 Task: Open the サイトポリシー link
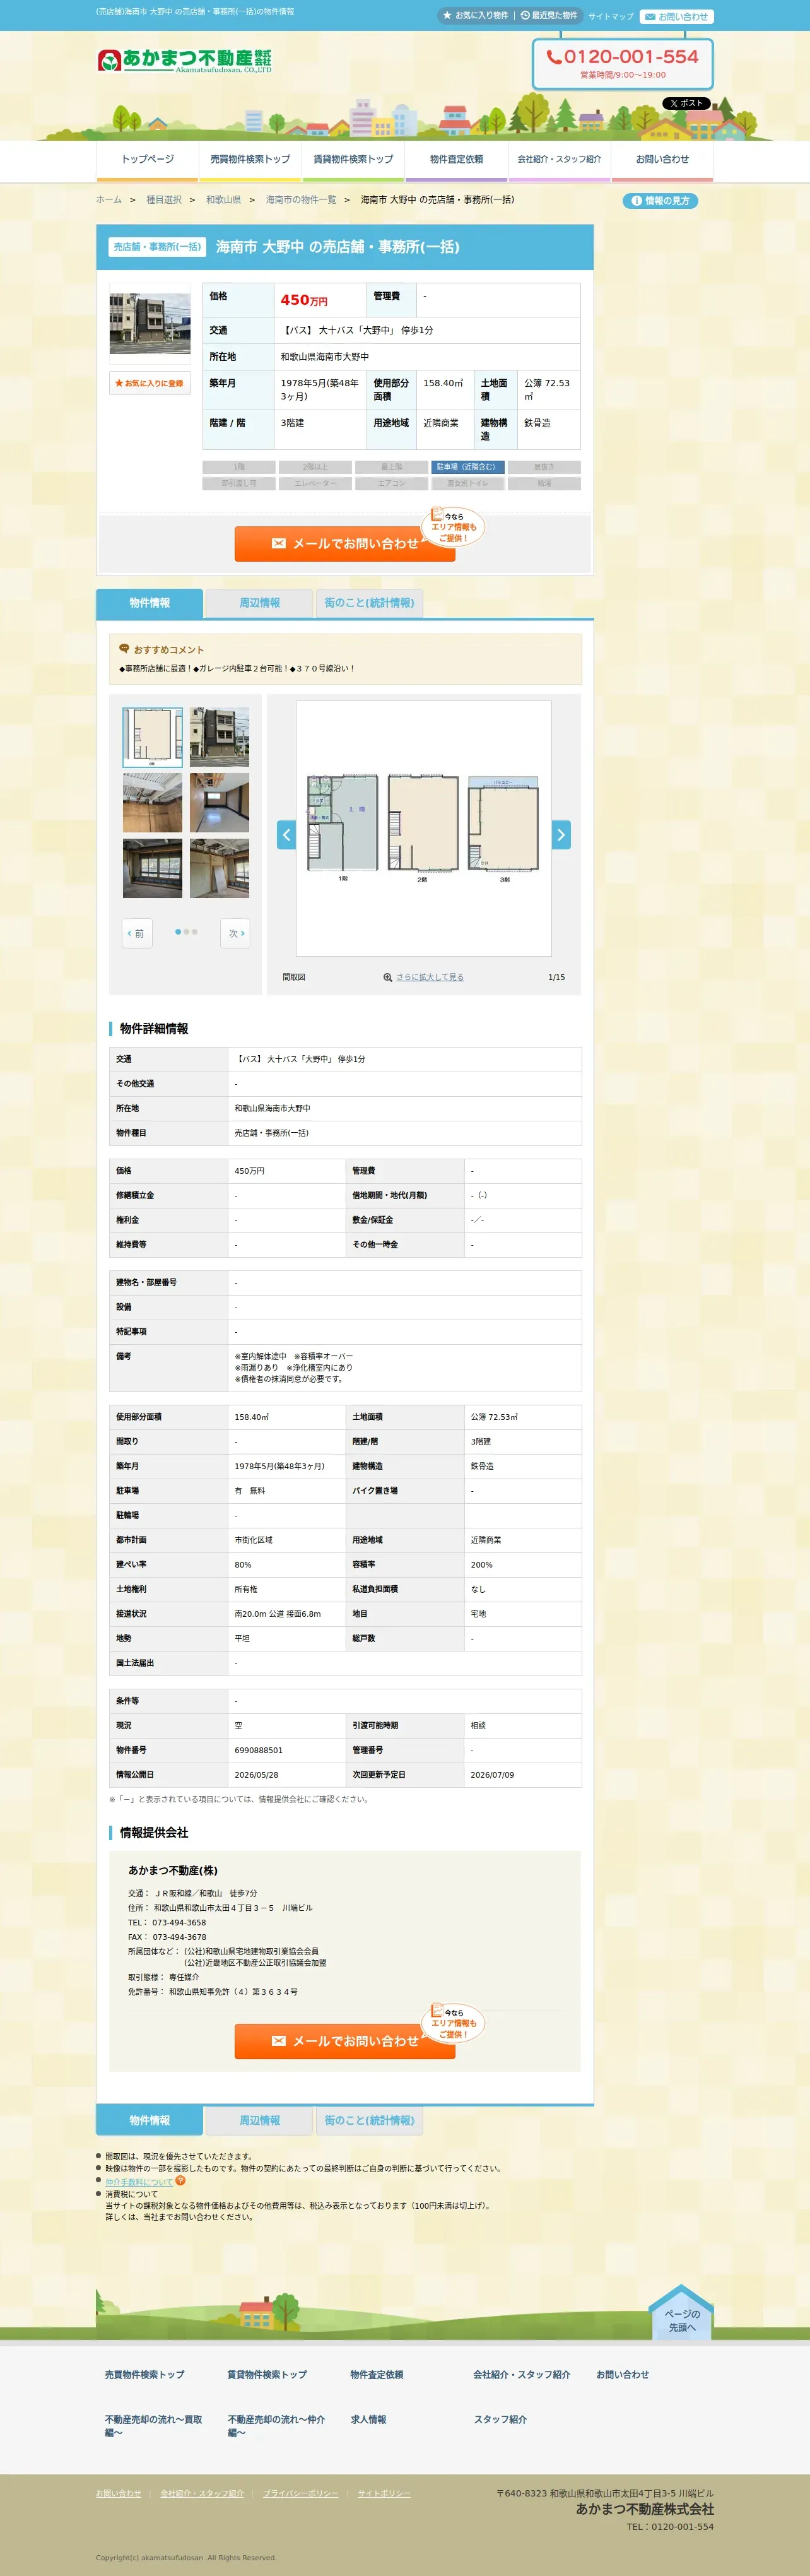coord(384,2493)
